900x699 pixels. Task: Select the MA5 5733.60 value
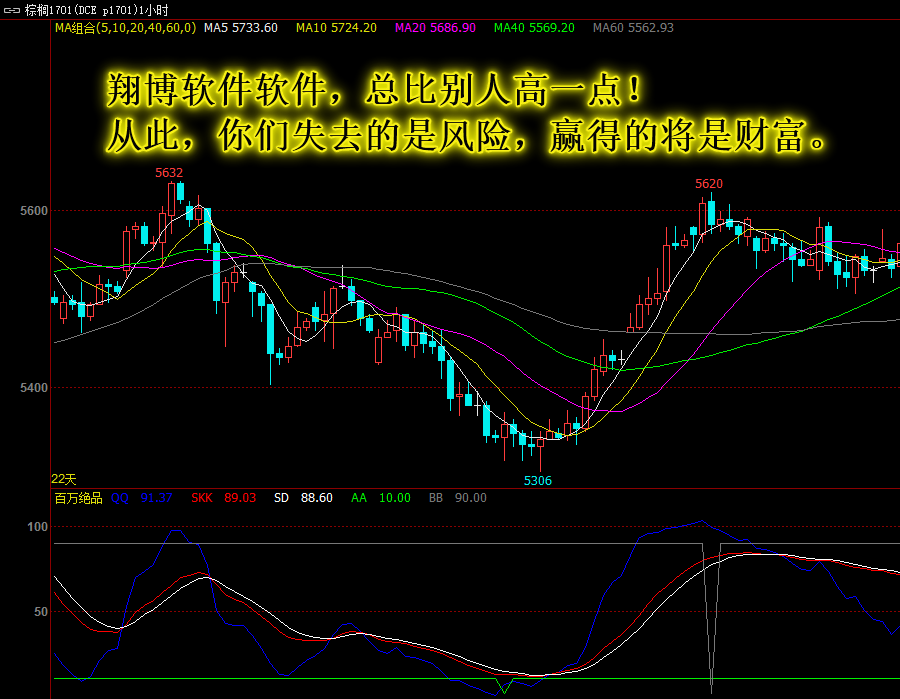pos(240,28)
